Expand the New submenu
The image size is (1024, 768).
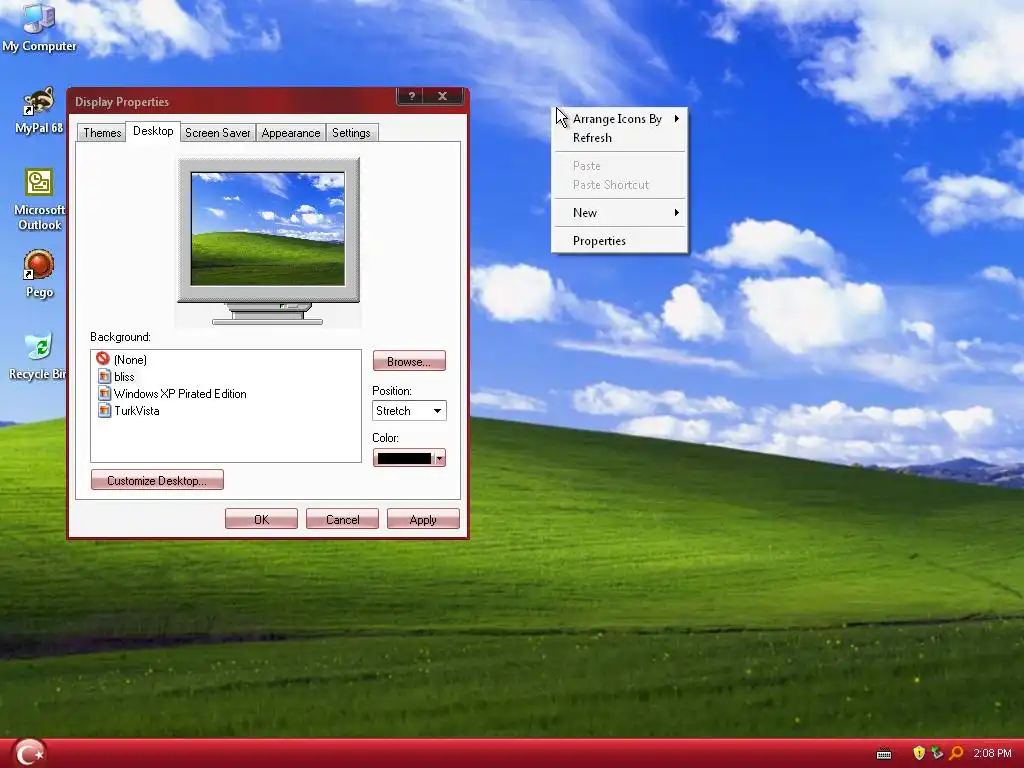pyautogui.click(x=619, y=212)
